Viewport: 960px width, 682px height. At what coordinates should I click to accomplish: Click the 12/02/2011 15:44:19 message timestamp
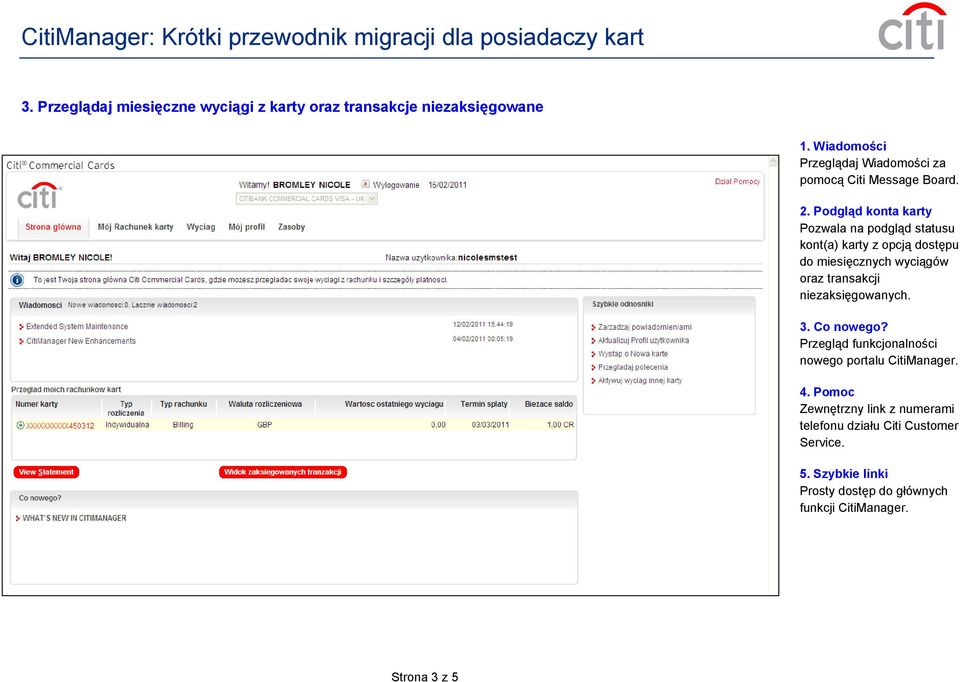[483, 324]
